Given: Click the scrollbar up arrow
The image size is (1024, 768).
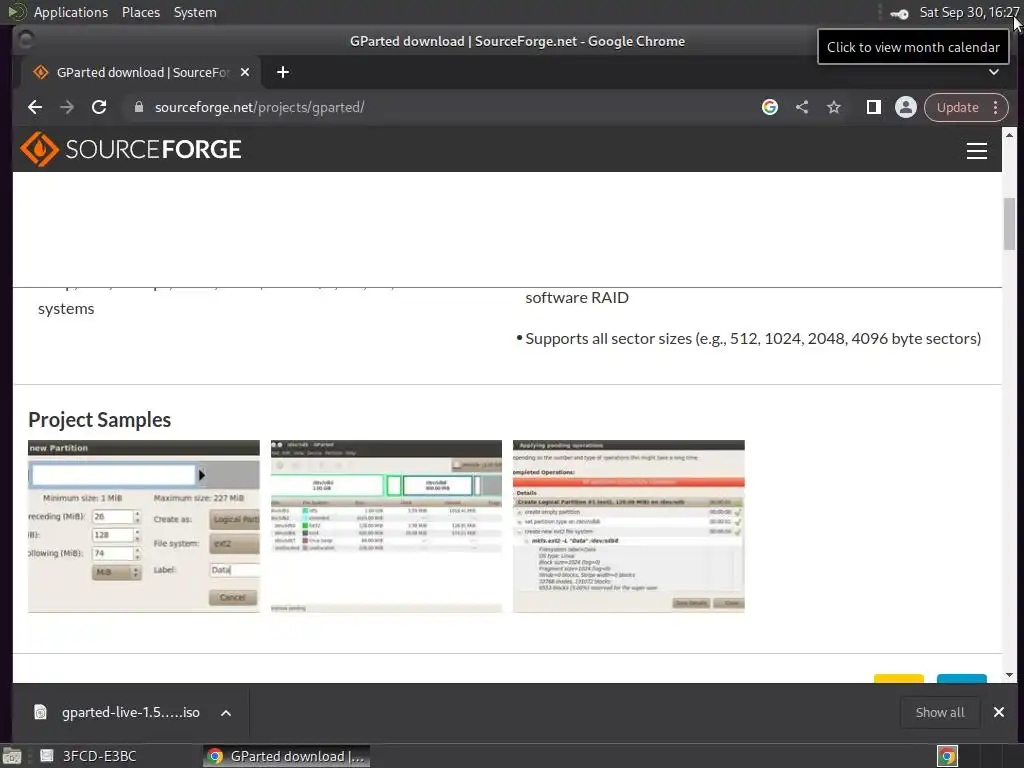Looking at the screenshot, I should pos(1010,135).
